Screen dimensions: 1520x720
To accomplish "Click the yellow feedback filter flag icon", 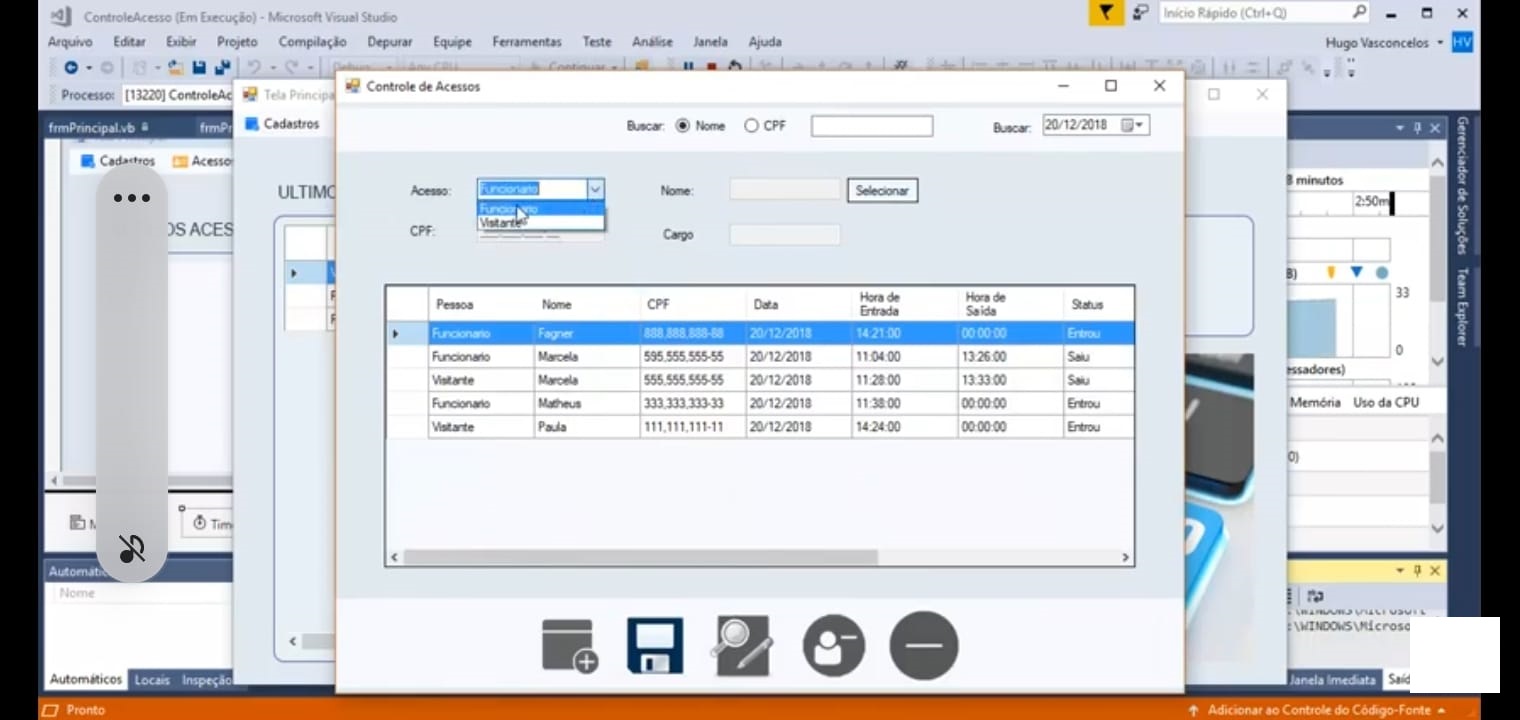I will 1105,13.
